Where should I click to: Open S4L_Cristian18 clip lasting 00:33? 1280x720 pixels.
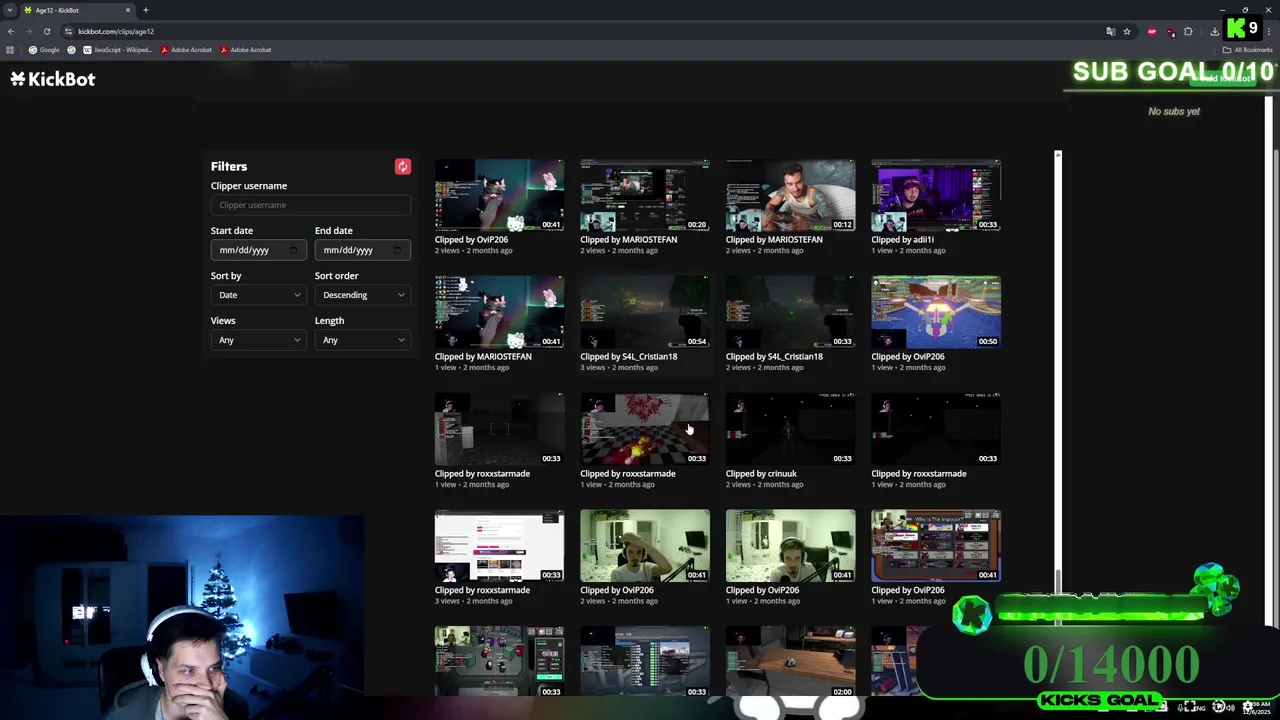790,312
